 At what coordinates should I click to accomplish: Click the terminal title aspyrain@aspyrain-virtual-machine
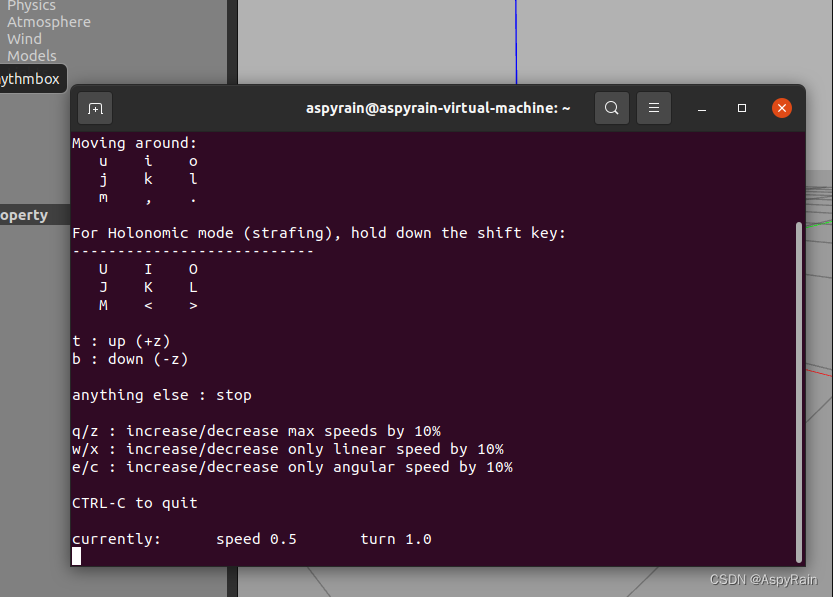click(x=438, y=108)
